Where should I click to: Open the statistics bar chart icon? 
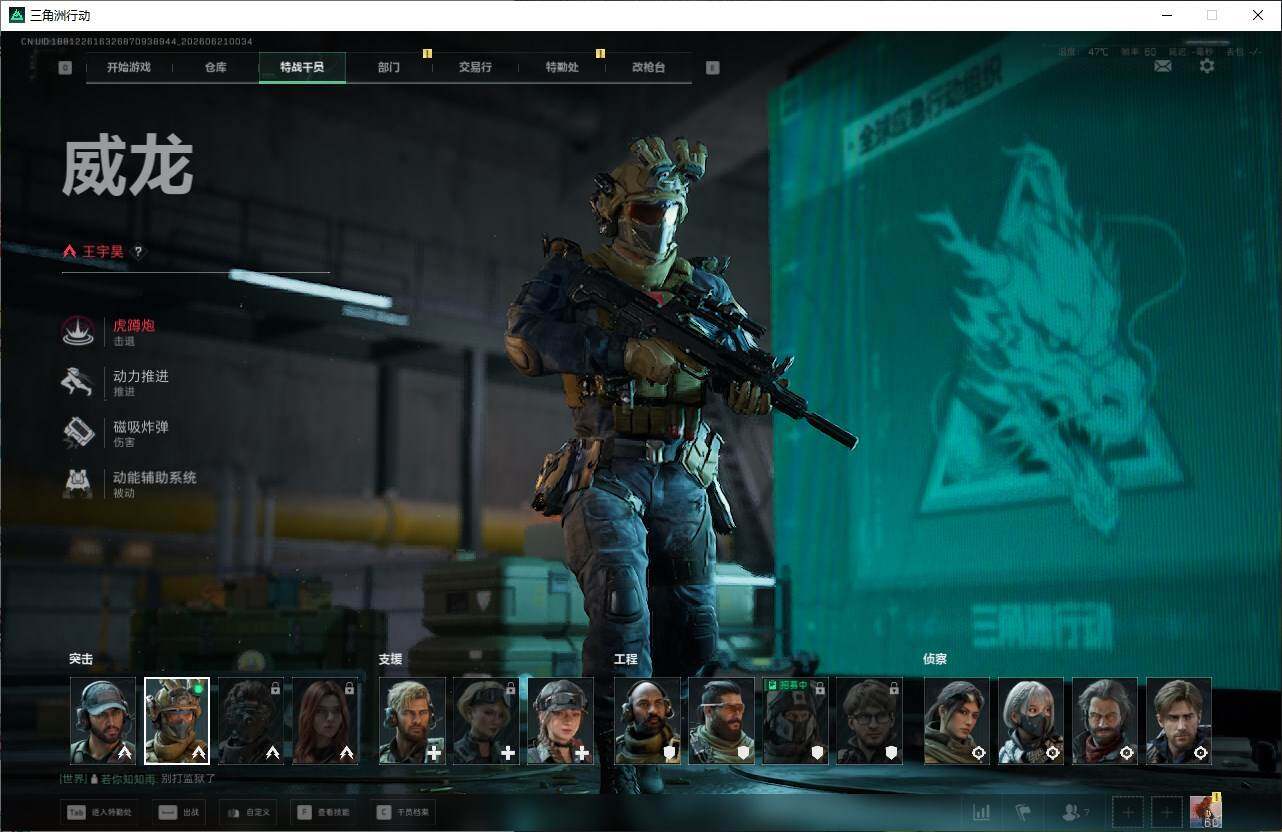(x=982, y=812)
